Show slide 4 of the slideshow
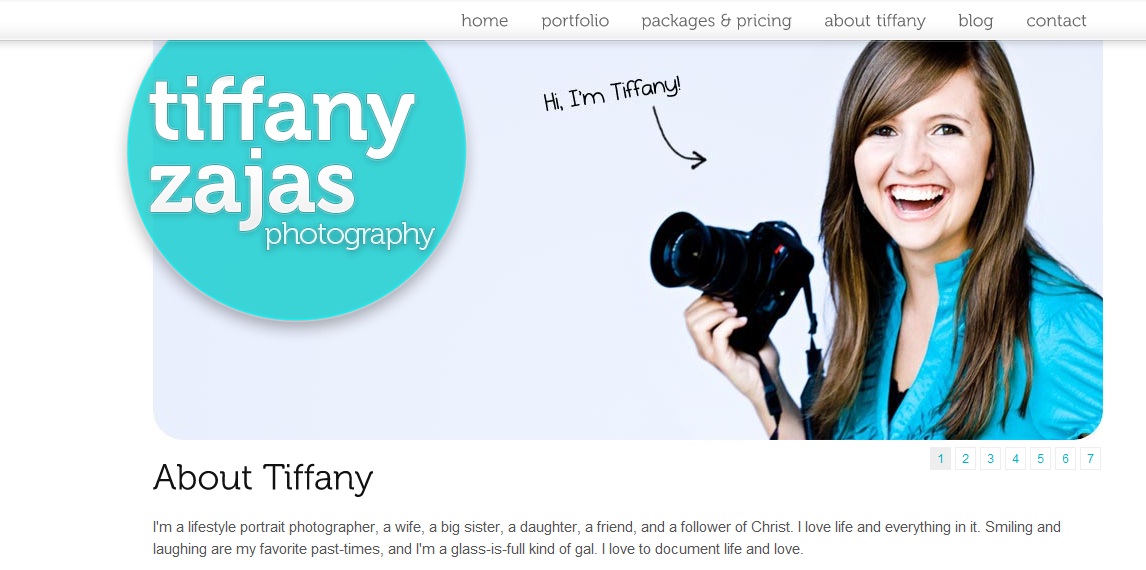The height and width of the screenshot is (570, 1146). point(1014,459)
